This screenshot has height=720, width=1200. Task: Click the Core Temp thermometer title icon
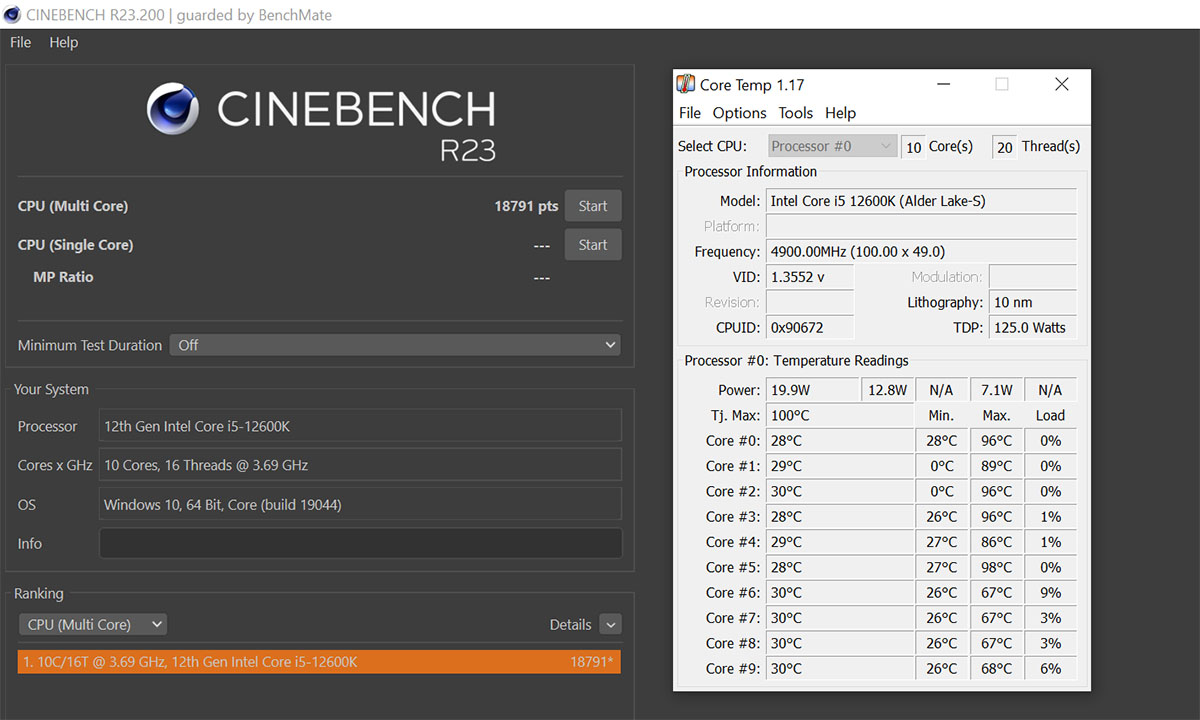[x=686, y=85]
